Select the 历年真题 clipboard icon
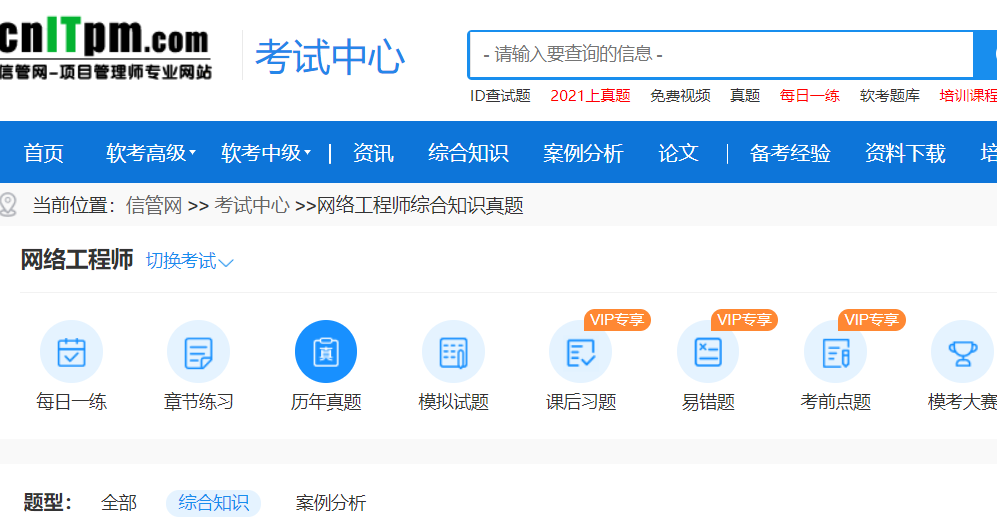This screenshot has width=997, height=532. tap(326, 352)
